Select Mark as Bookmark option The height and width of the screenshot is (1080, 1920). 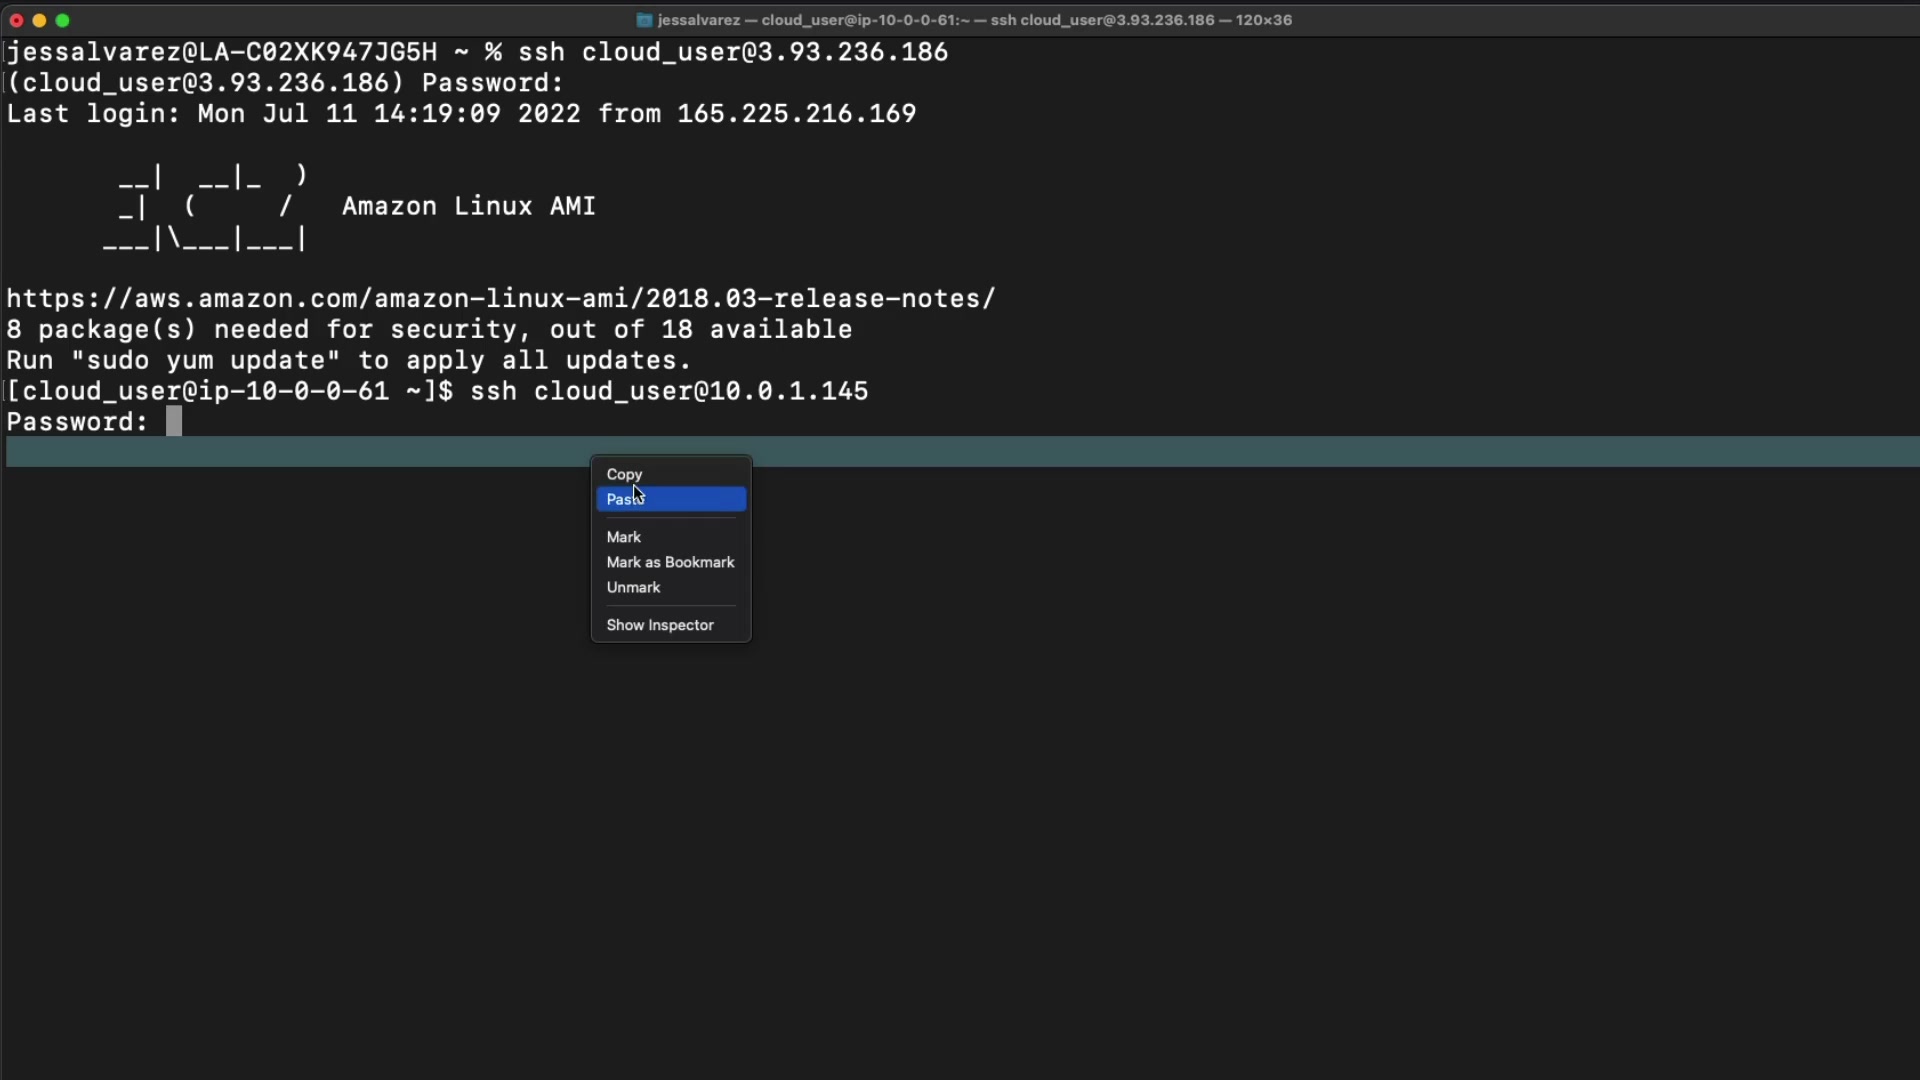[670, 562]
